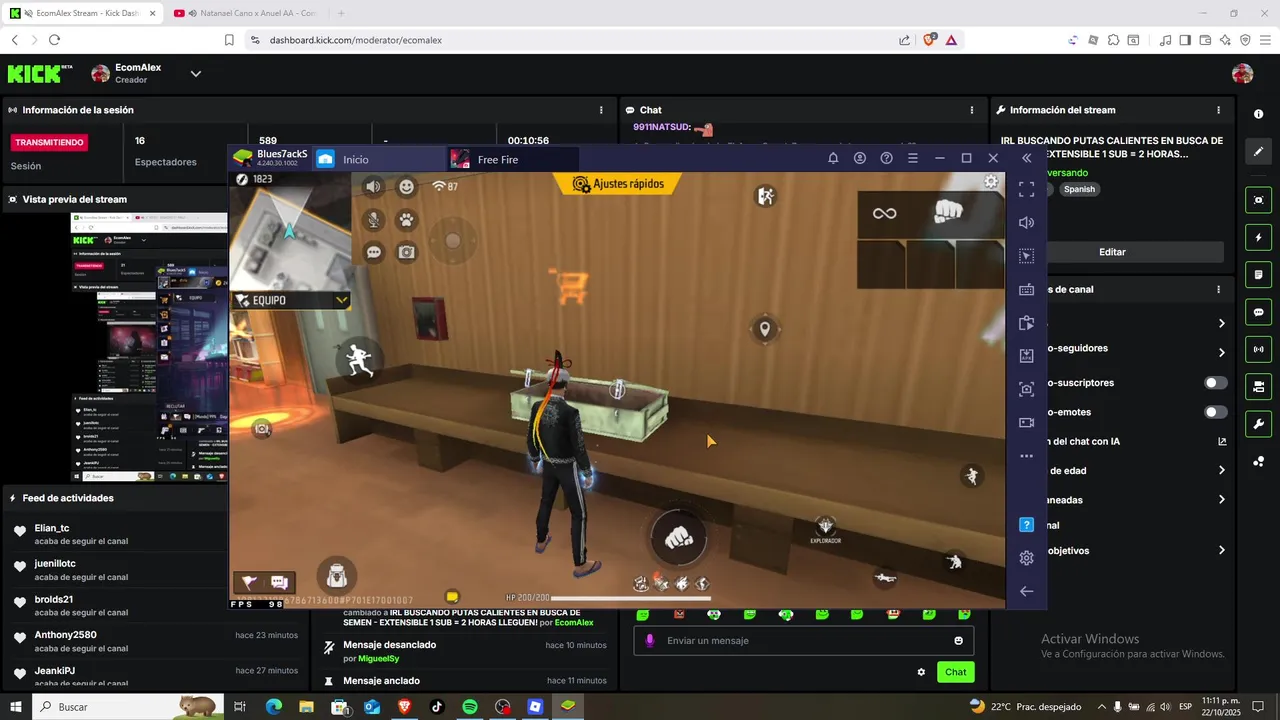Screen dimensions: 1280x720
Task: Click the minimap in Free Fire
Action: (x=290, y=230)
